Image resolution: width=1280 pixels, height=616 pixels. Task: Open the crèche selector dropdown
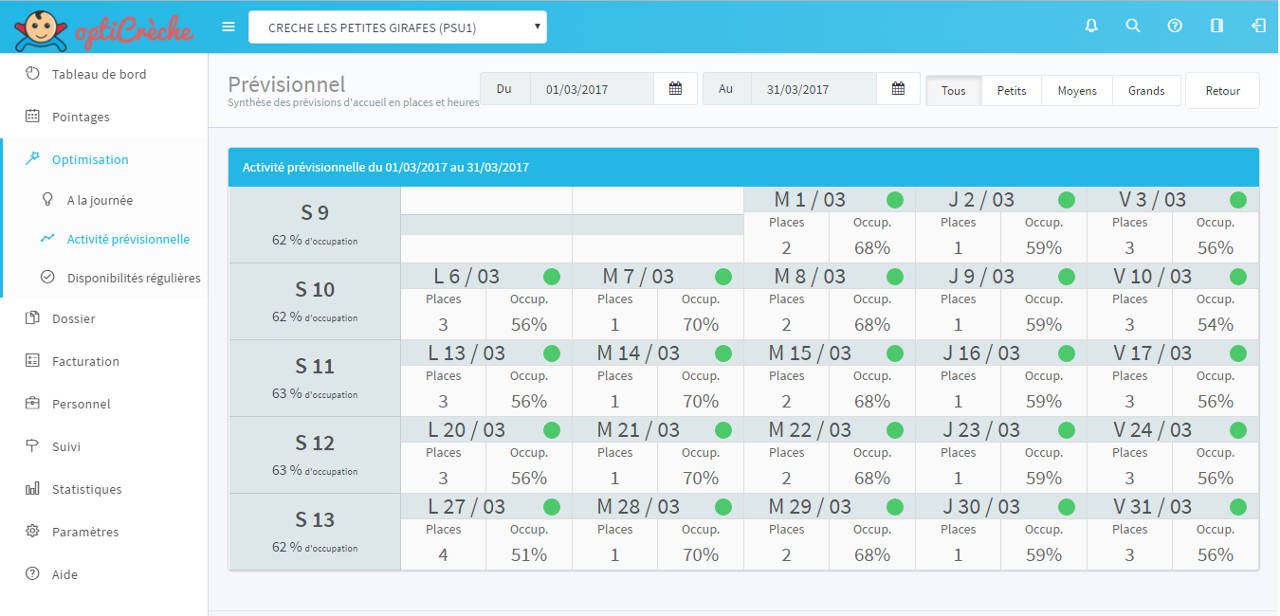tap(398, 27)
